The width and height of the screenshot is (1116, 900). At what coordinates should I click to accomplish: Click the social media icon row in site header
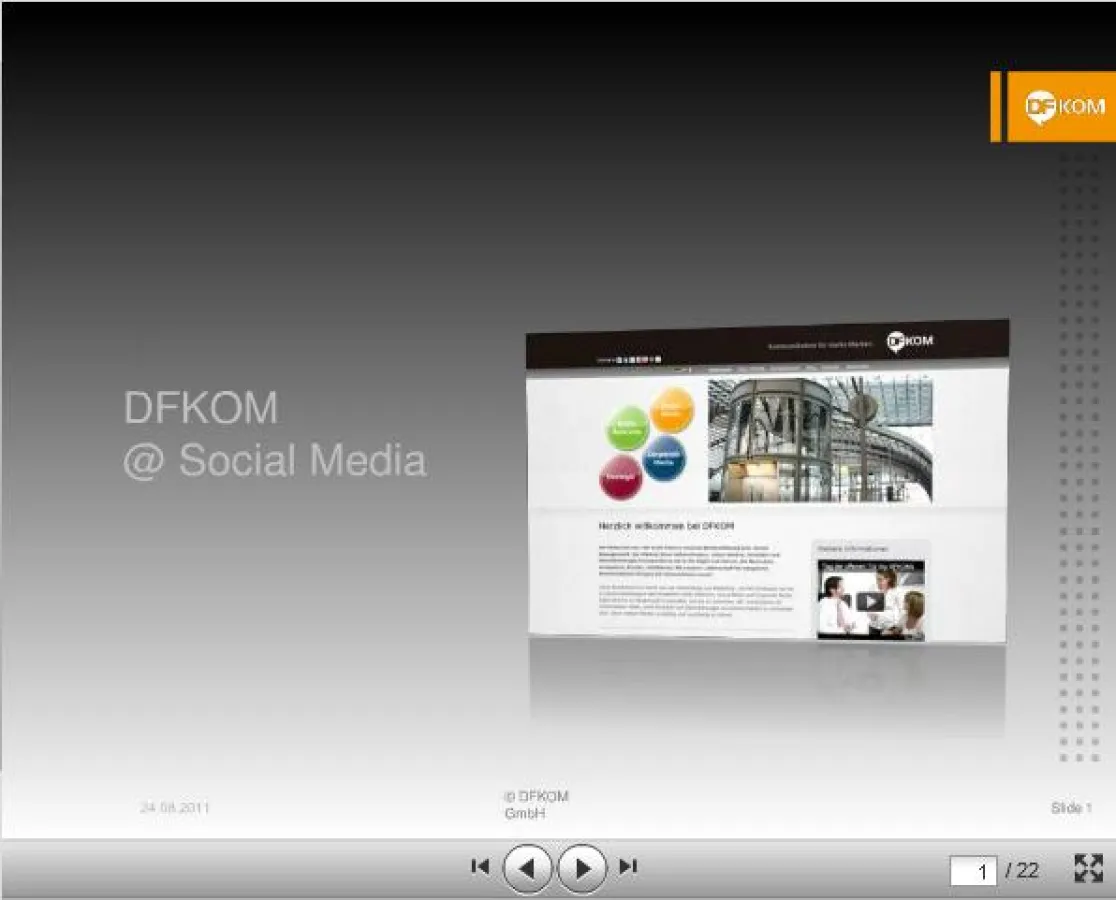click(637, 358)
